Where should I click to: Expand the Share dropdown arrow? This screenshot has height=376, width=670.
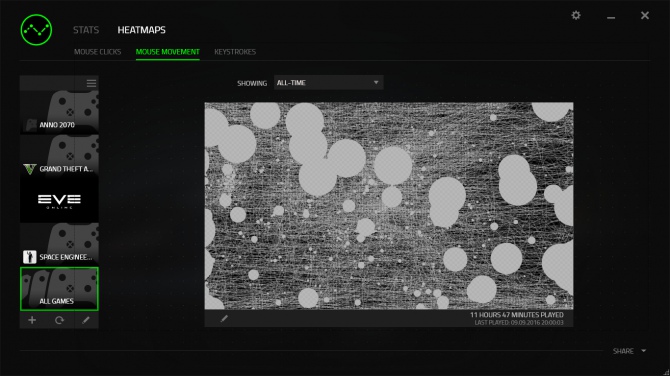click(644, 351)
